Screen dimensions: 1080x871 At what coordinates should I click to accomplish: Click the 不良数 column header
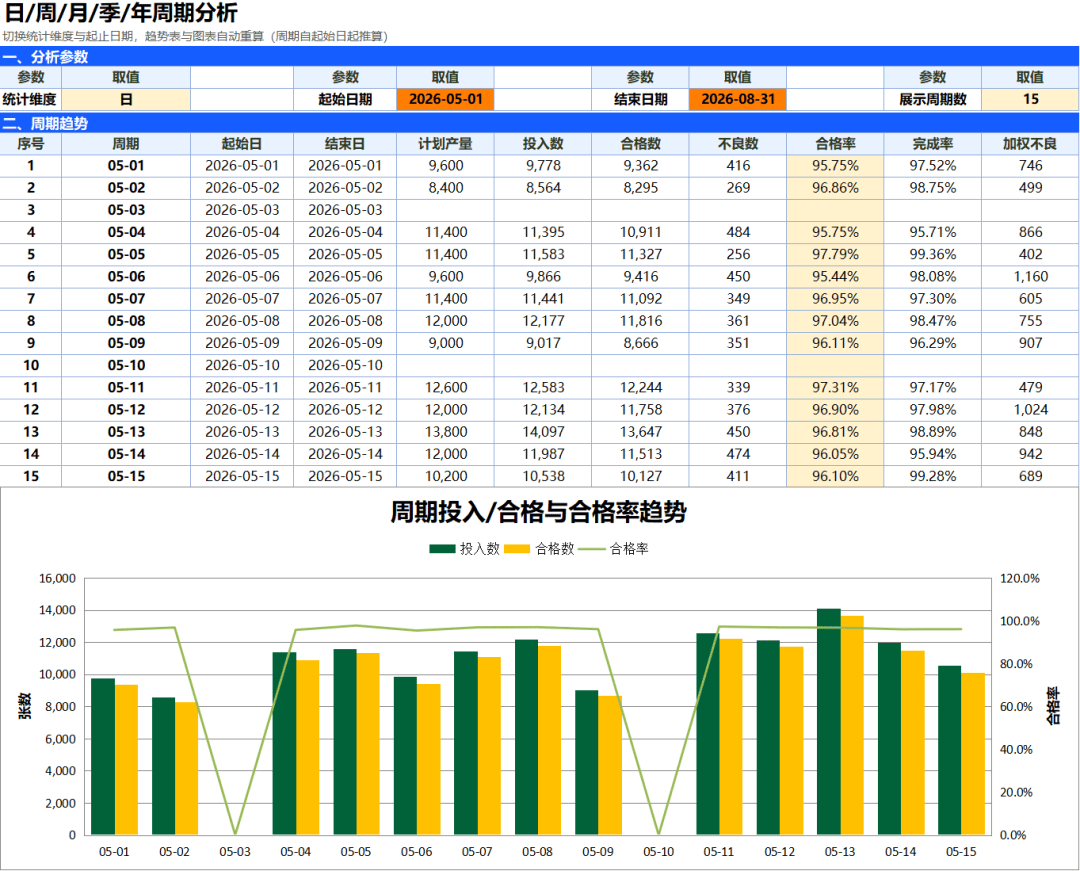point(738,144)
